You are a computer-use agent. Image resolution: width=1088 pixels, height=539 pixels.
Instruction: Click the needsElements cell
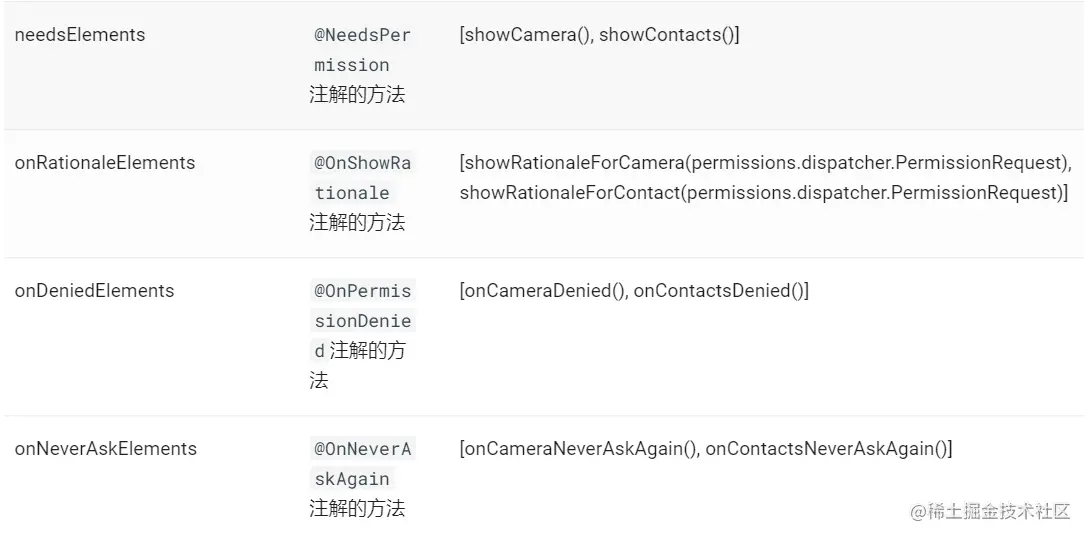(x=80, y=35)
